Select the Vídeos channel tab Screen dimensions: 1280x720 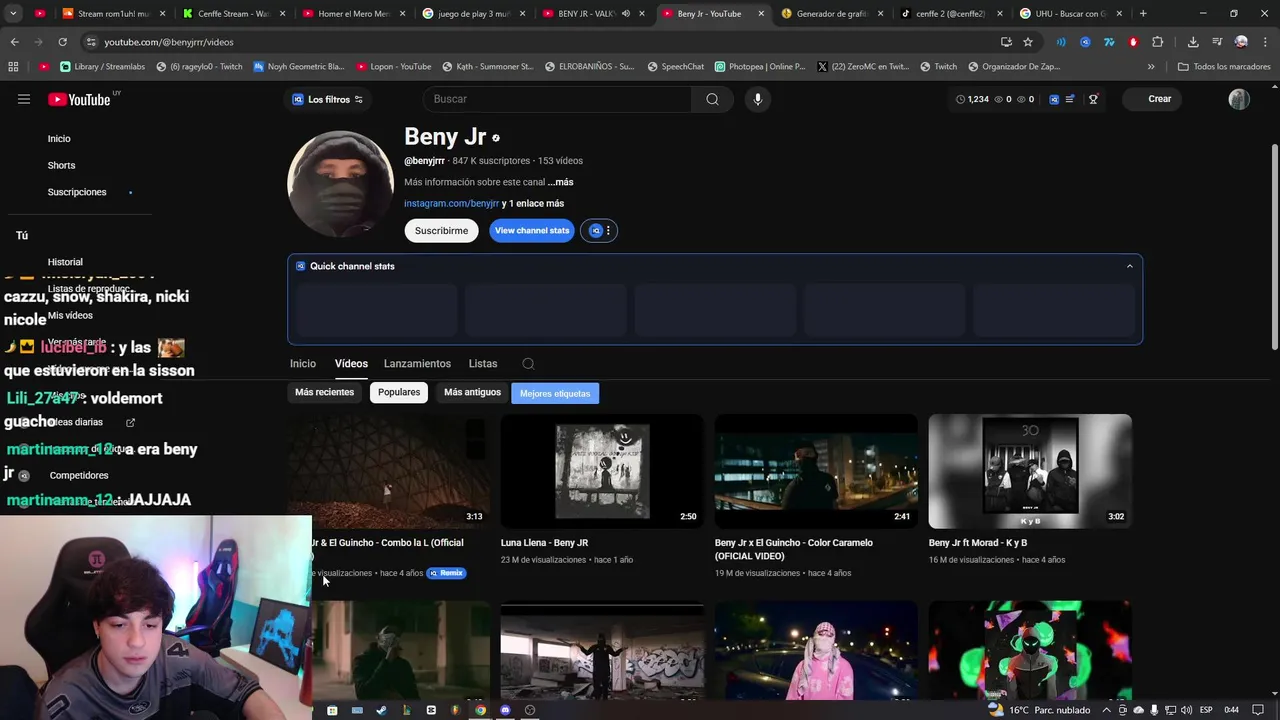pyautogui.click(x=351, y=364)
